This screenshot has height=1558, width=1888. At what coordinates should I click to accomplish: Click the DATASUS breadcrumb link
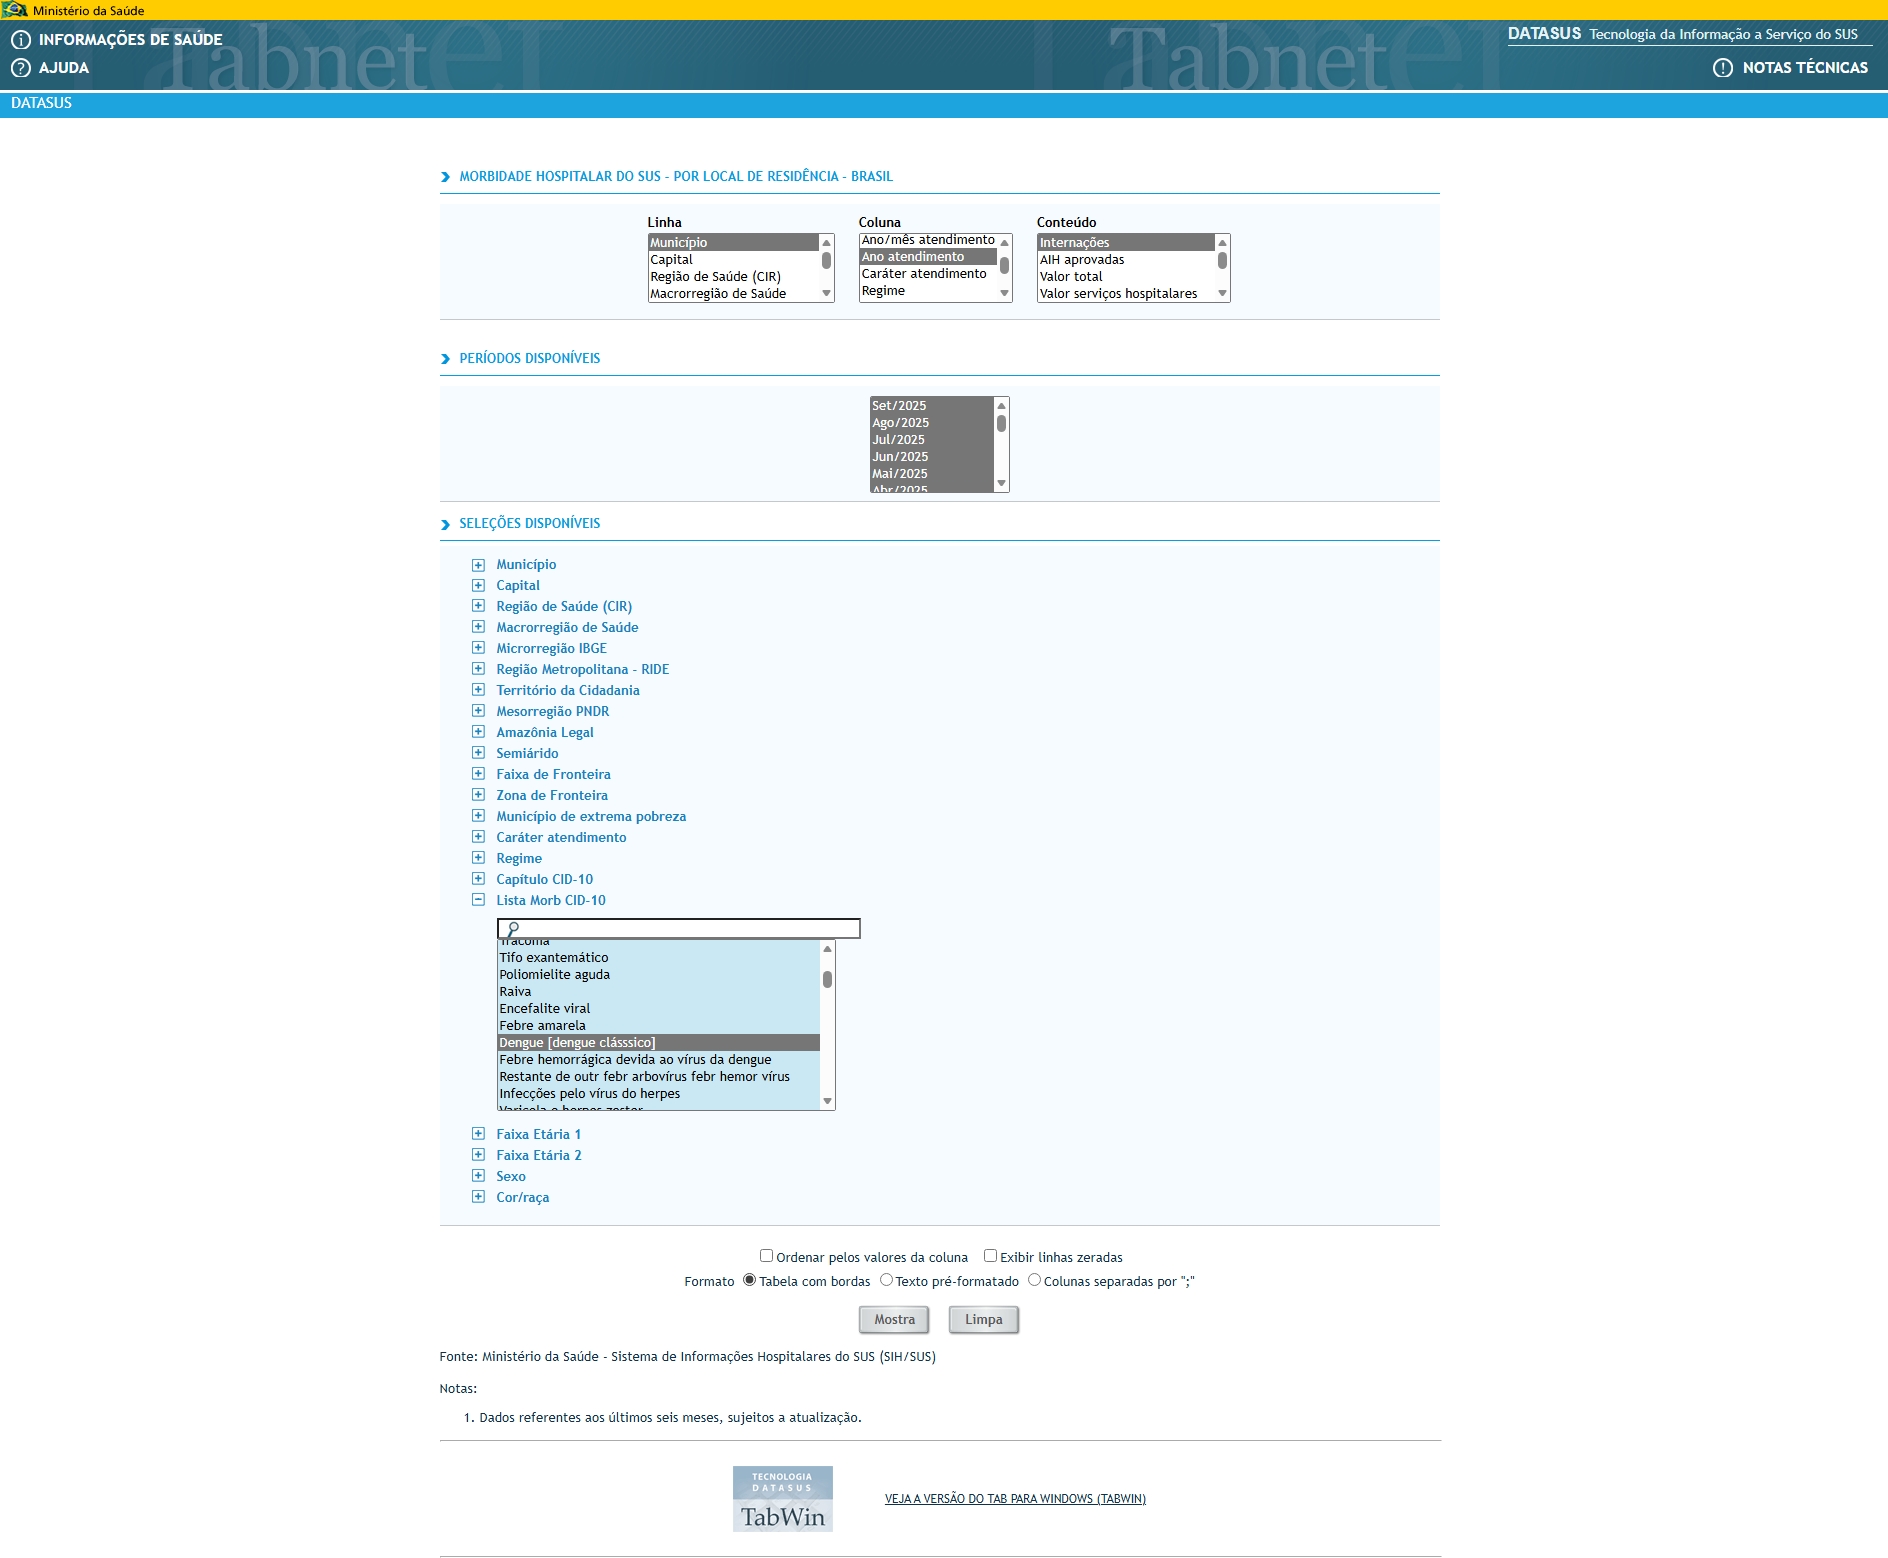tap(40, 101)
